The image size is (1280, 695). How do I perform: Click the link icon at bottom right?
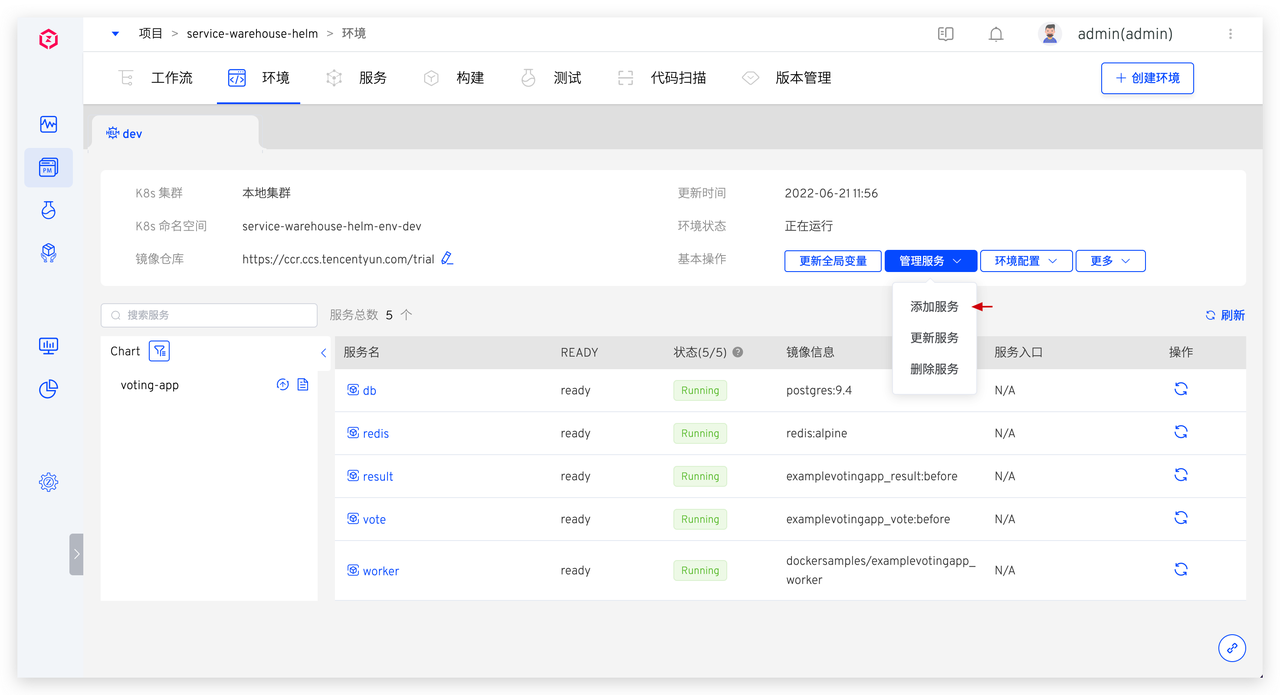click(x=1231, y=648)
